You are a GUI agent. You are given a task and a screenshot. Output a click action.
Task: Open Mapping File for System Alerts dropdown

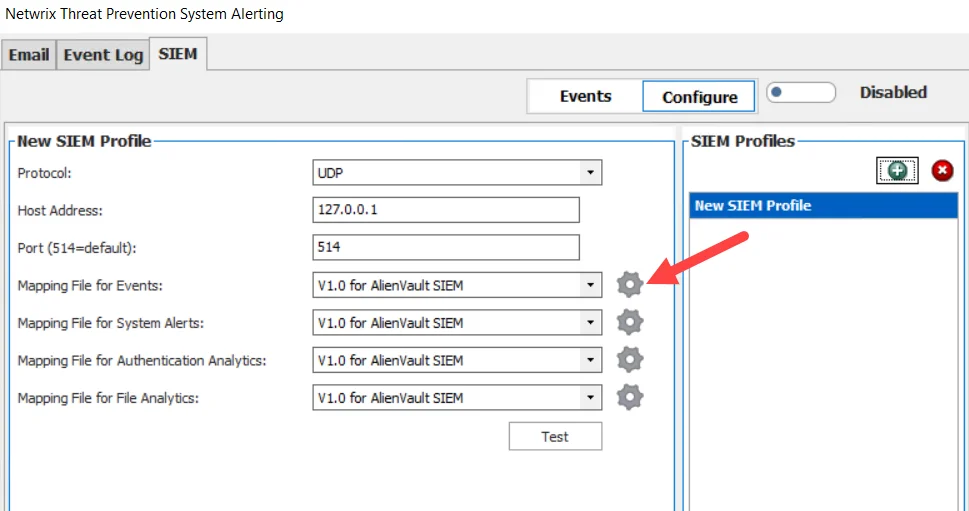(x=590, y=323)
